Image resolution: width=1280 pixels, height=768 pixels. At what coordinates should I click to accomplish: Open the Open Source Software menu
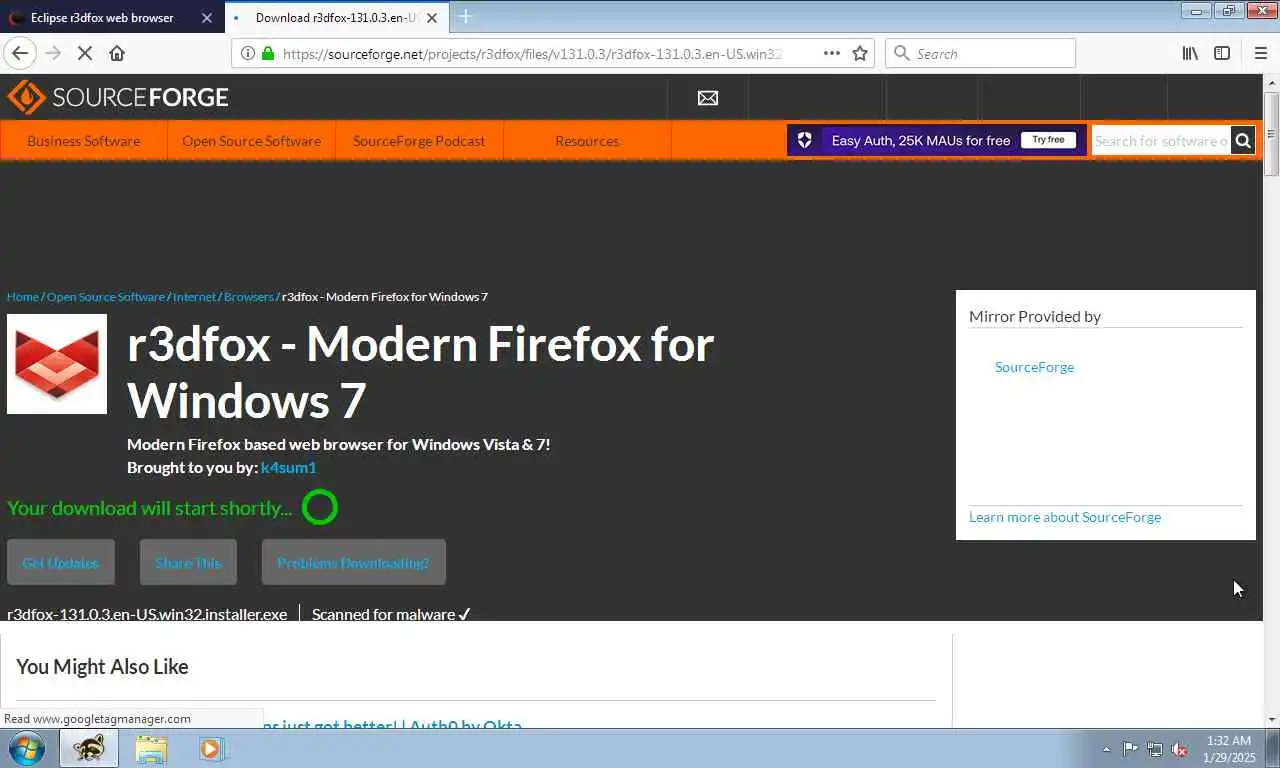click(251, 141)
